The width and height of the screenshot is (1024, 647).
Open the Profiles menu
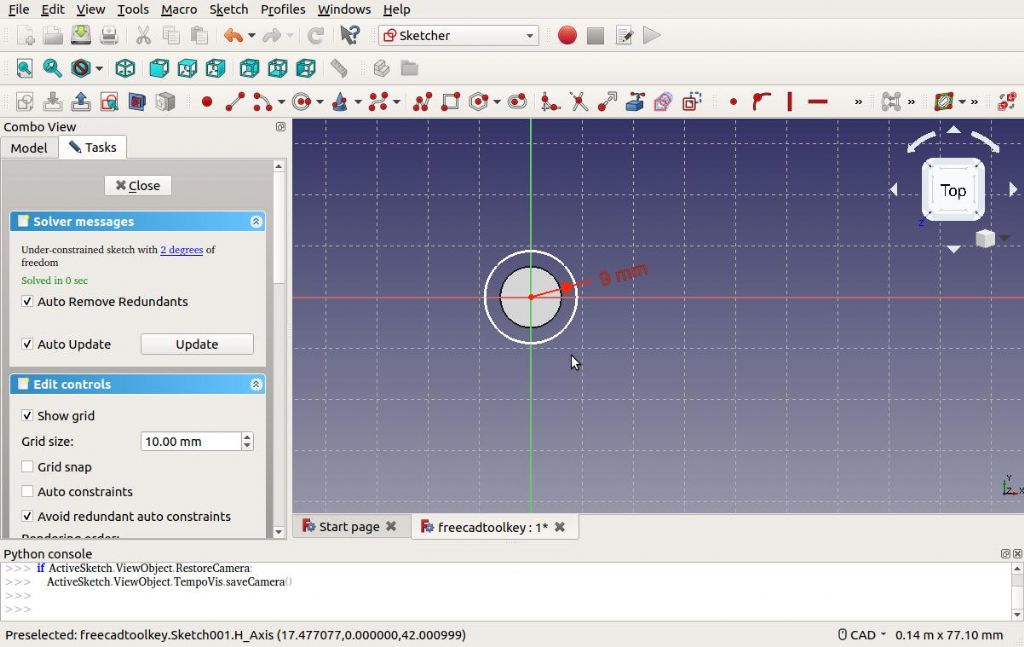click(x=283, y=9)
